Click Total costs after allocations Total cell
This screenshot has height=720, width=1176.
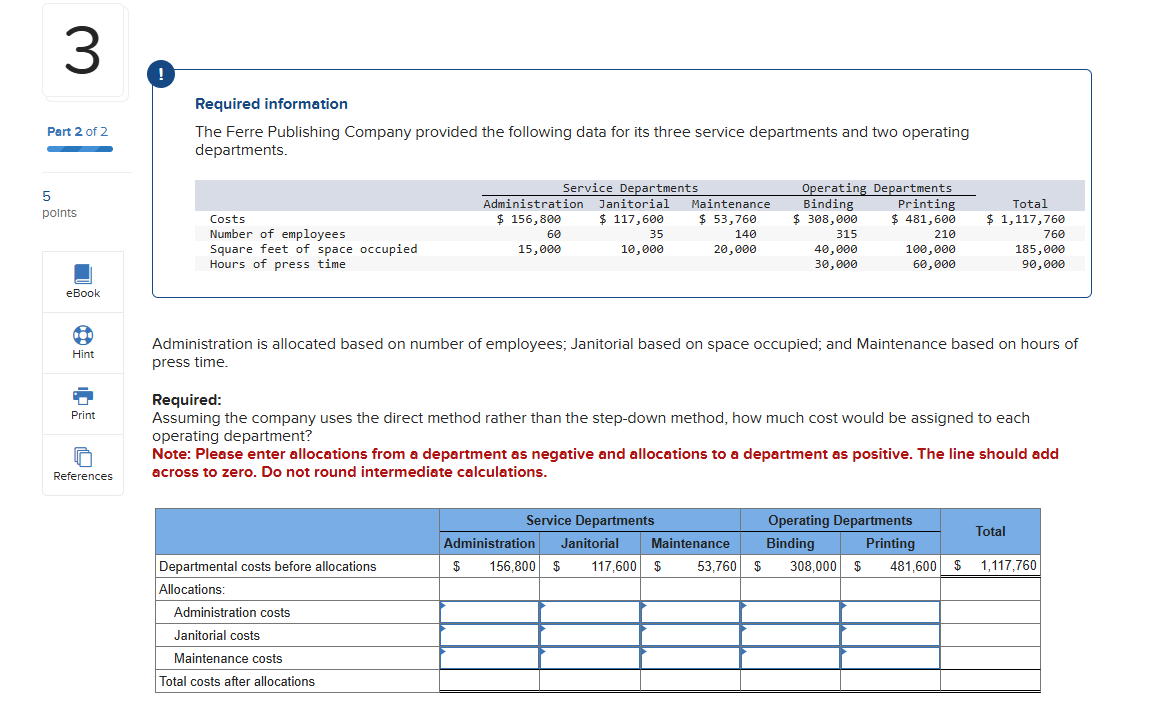point(990,681)
